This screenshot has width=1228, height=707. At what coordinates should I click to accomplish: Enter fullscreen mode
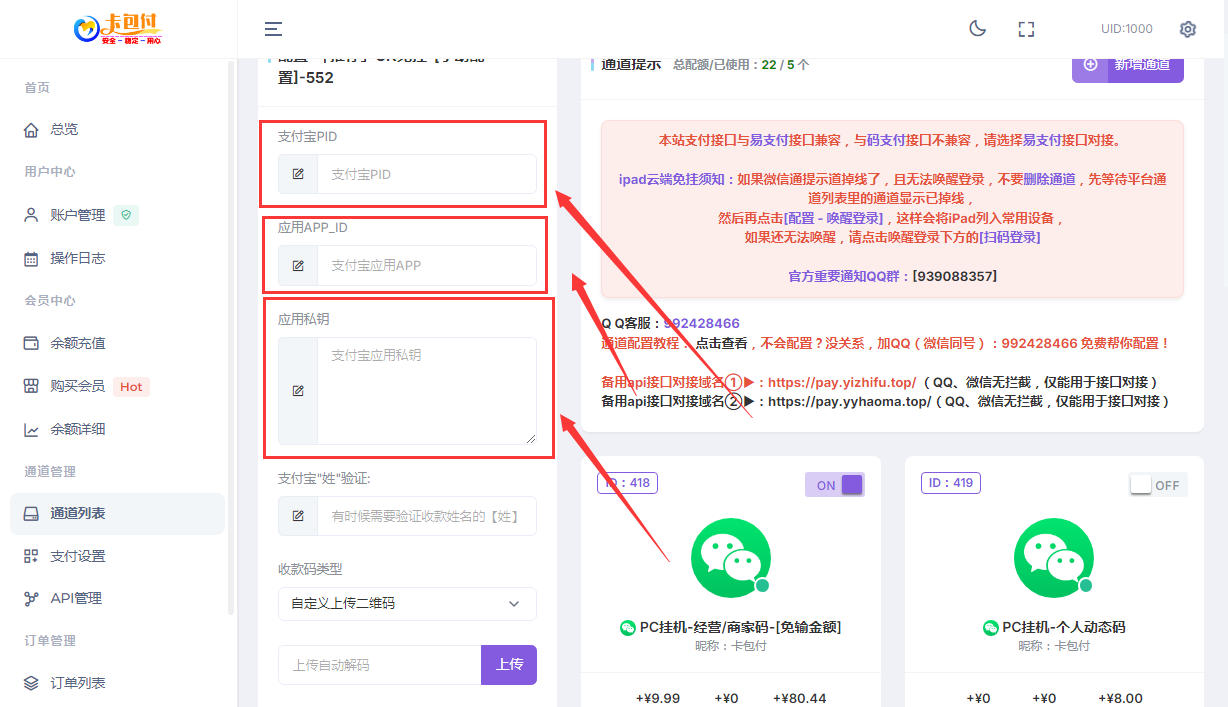[x=1026, y=29]
